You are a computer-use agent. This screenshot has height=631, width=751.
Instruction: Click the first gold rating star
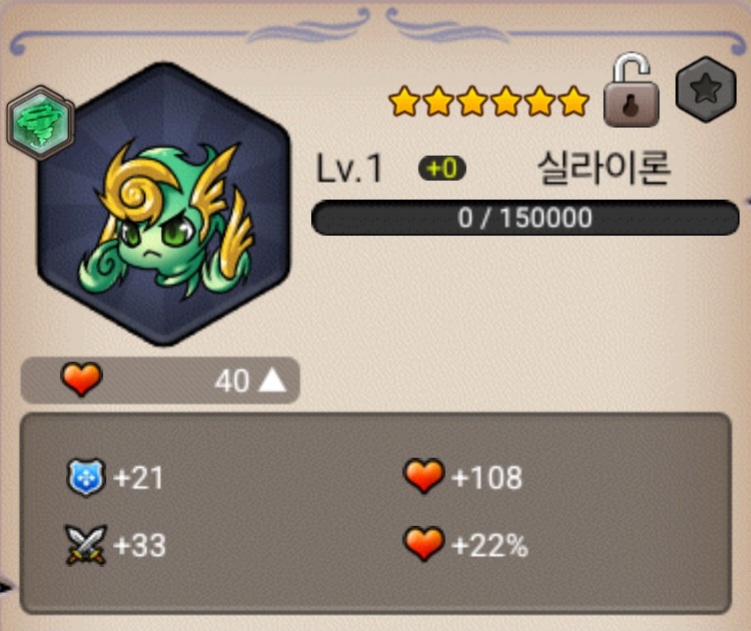pos(405,102)
